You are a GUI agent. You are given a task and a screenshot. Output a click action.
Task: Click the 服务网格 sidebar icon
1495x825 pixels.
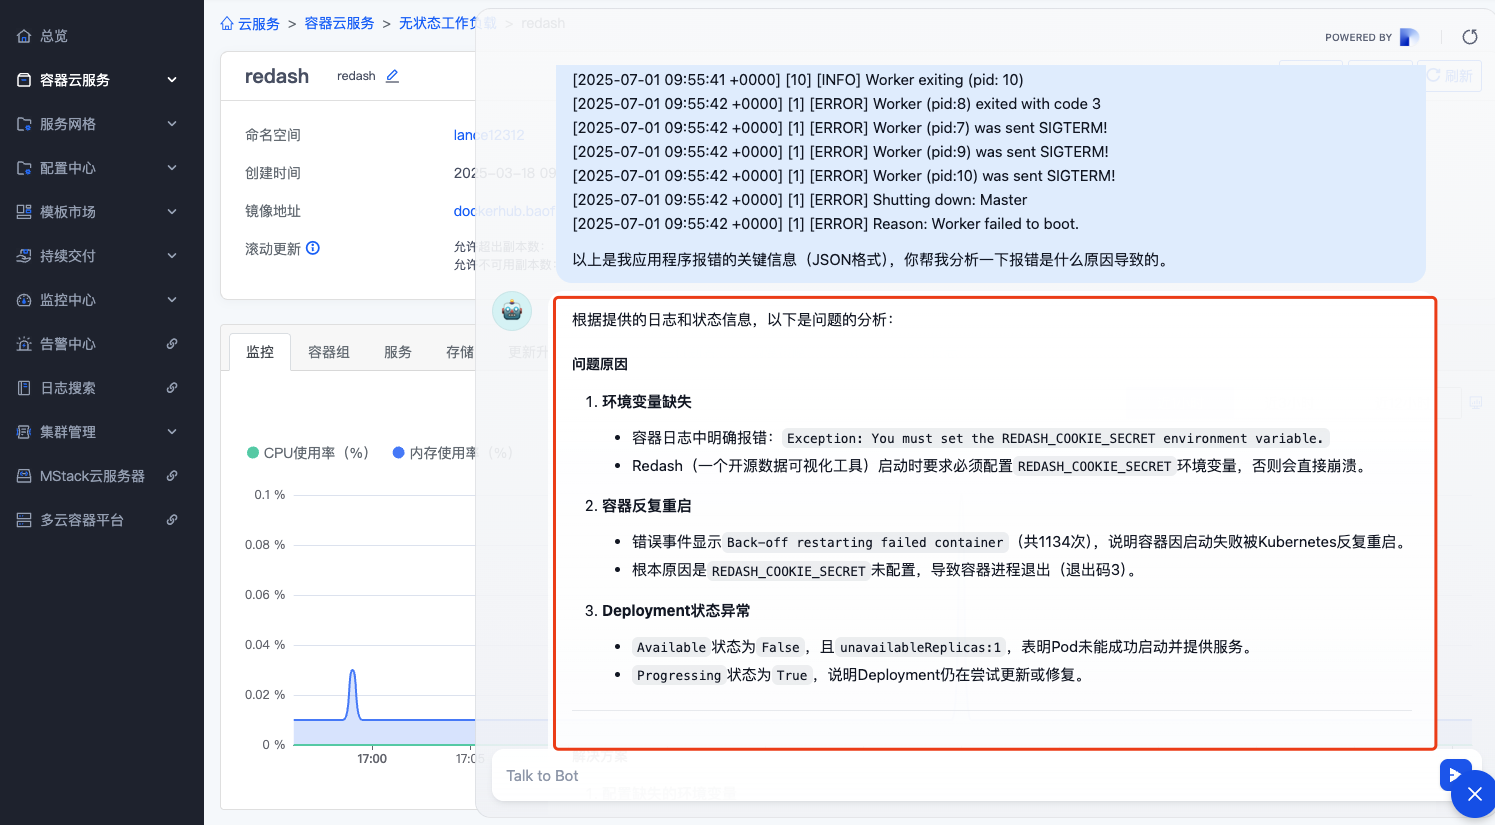pos(24,124)
